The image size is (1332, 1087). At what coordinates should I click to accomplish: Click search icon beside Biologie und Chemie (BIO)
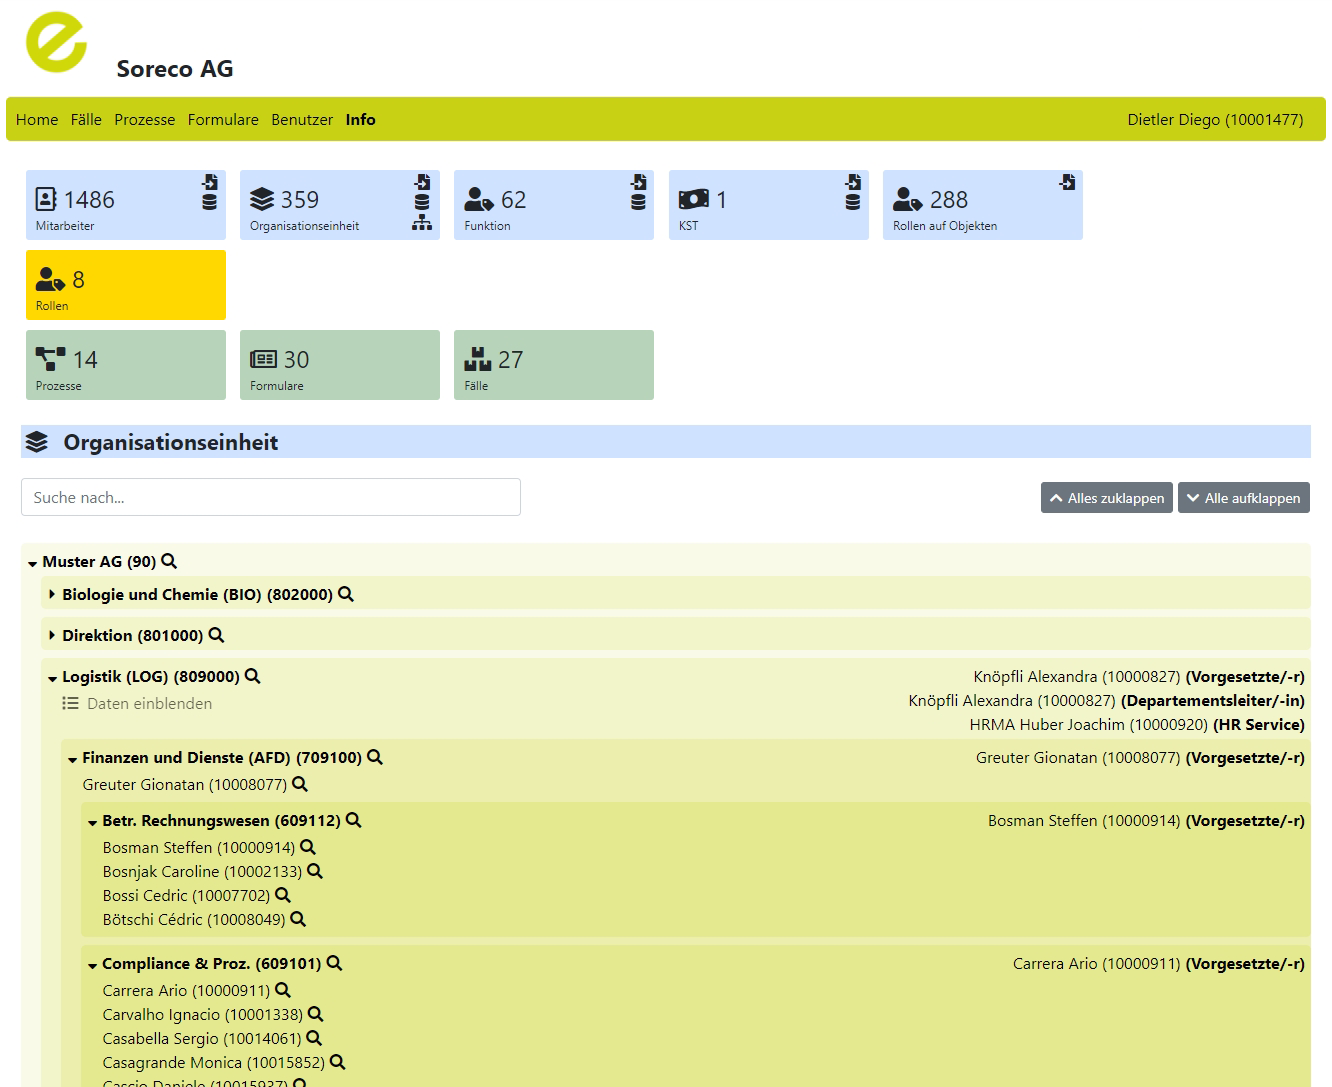346,594
